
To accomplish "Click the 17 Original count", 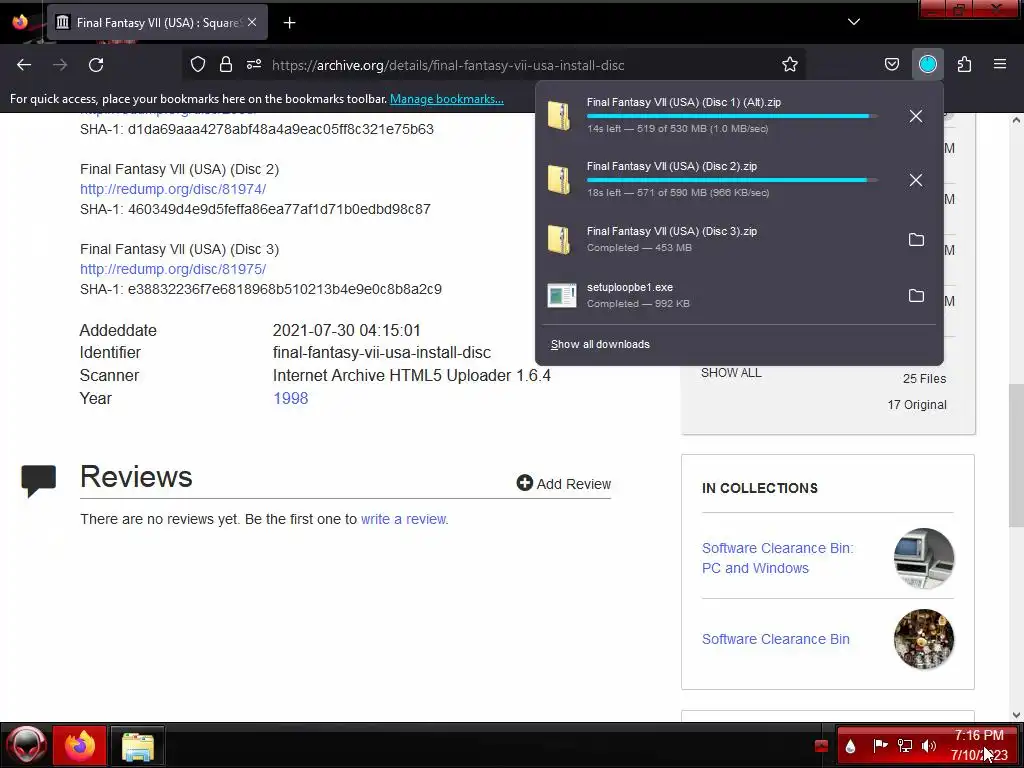I will click(917, 405).
